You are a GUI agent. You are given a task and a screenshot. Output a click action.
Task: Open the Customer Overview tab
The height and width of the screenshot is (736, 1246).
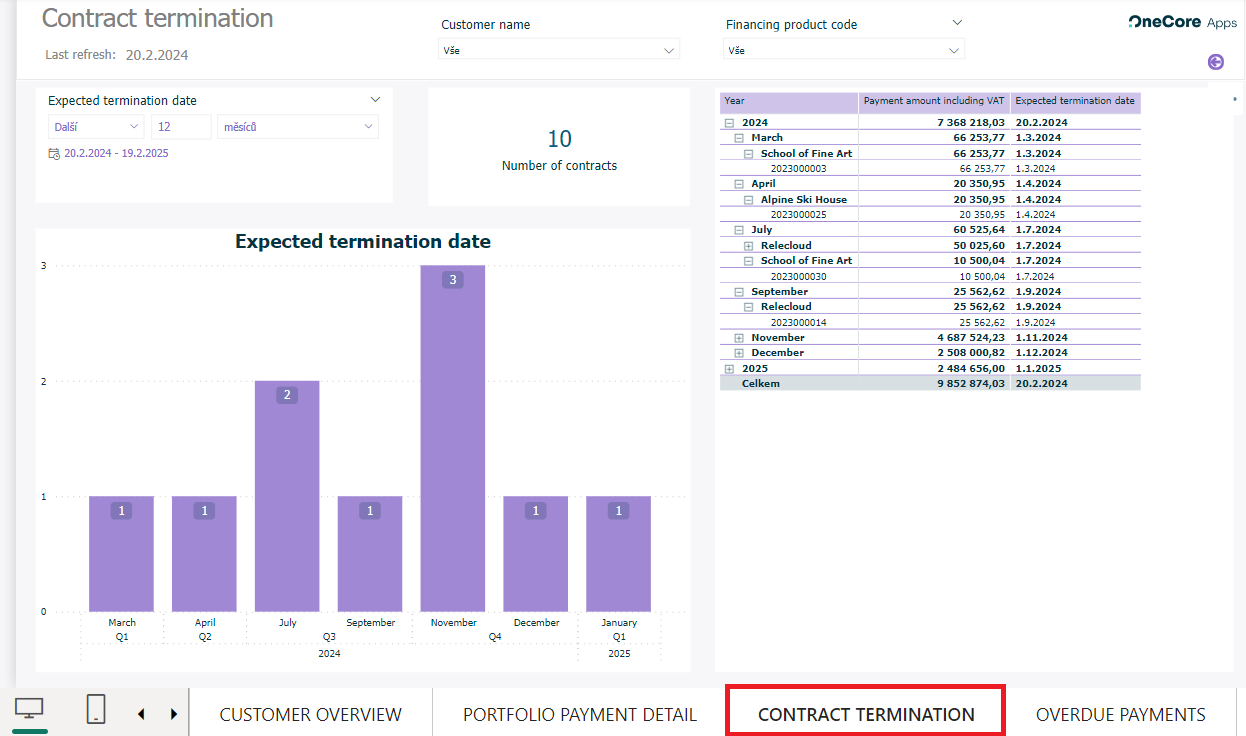pos(310,715)
